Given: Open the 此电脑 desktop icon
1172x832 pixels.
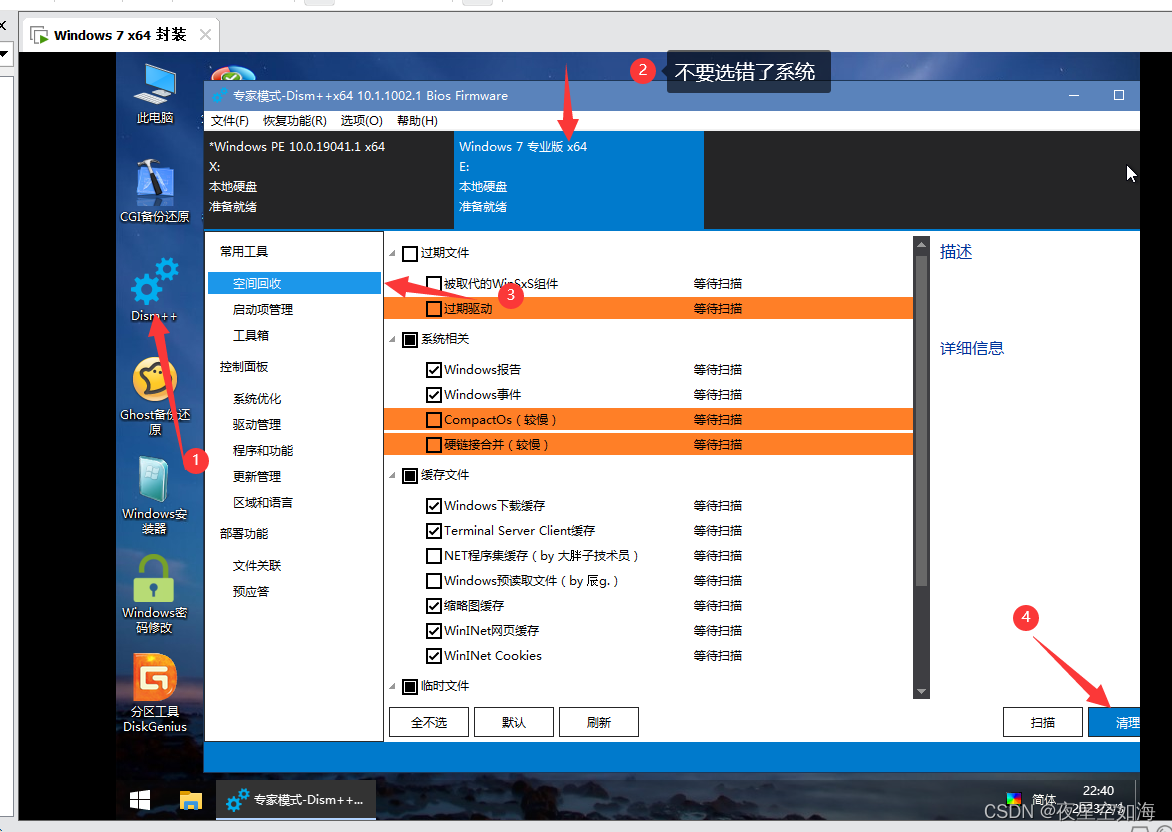Looking at the screenshot, I should (155, 93).
